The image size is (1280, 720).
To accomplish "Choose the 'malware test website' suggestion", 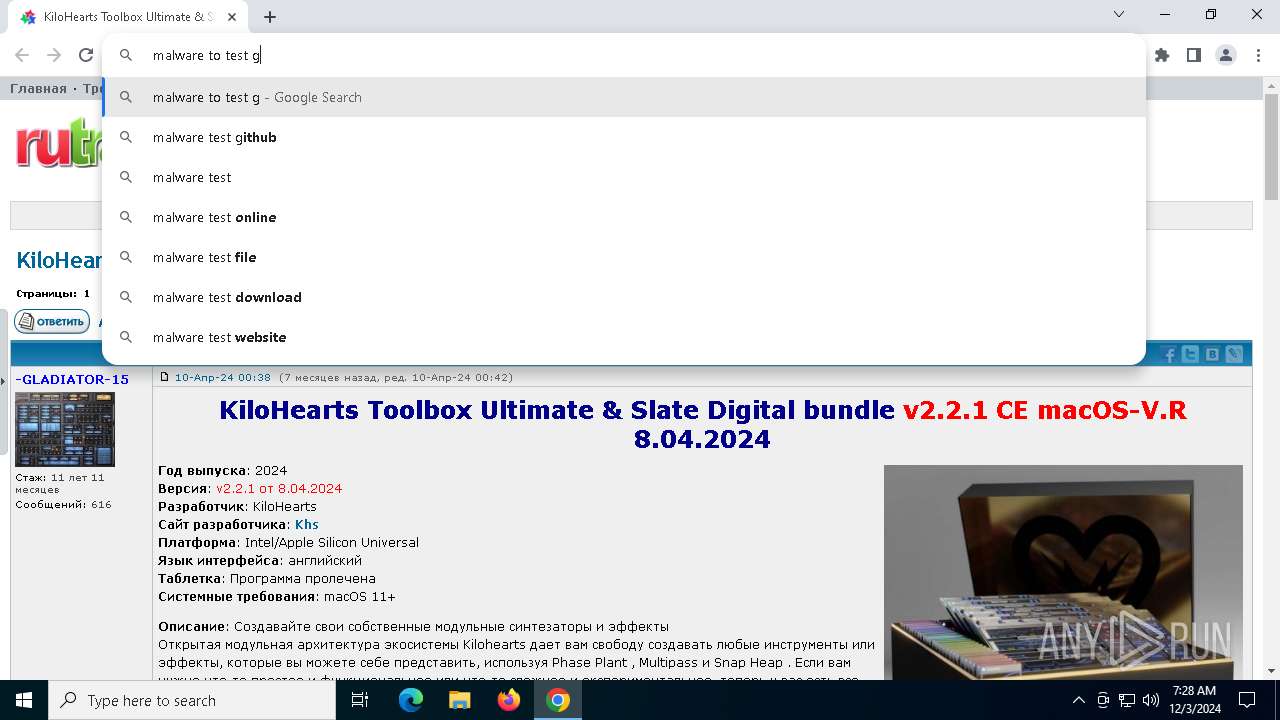I will [624, 337].
